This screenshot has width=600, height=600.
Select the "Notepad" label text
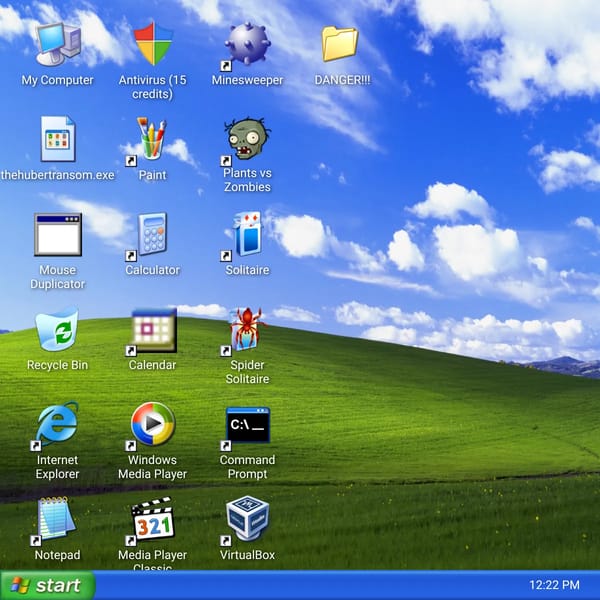(57, 555)
